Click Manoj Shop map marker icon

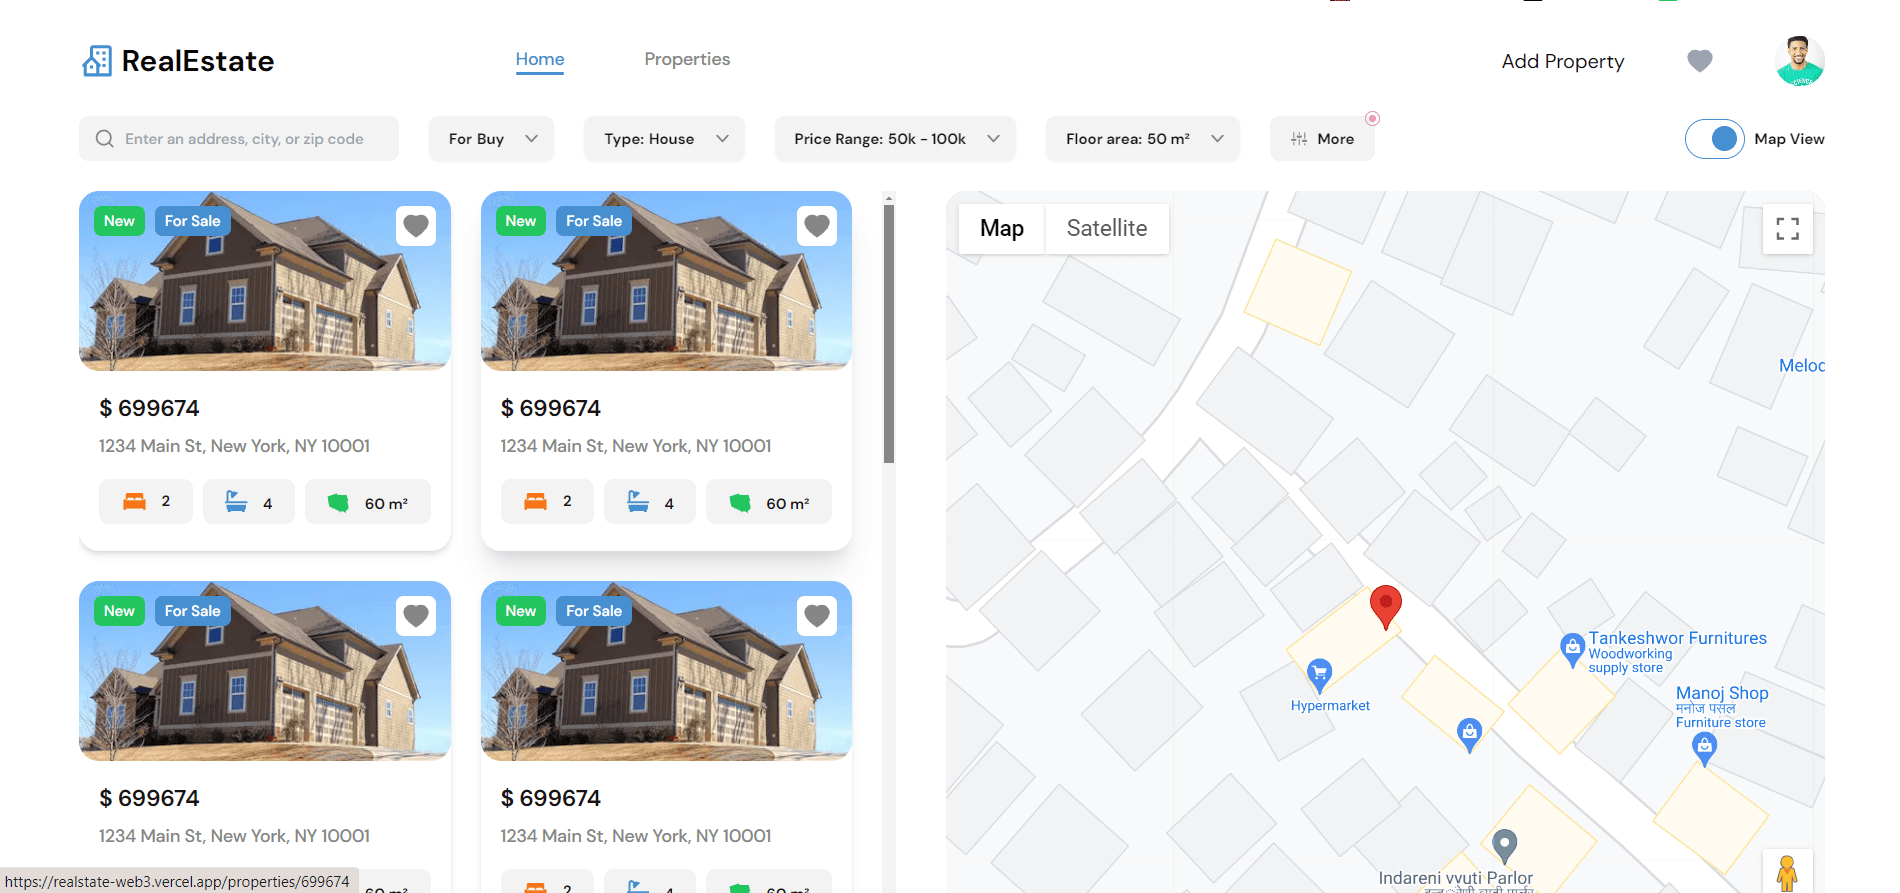coord(1704,749)
